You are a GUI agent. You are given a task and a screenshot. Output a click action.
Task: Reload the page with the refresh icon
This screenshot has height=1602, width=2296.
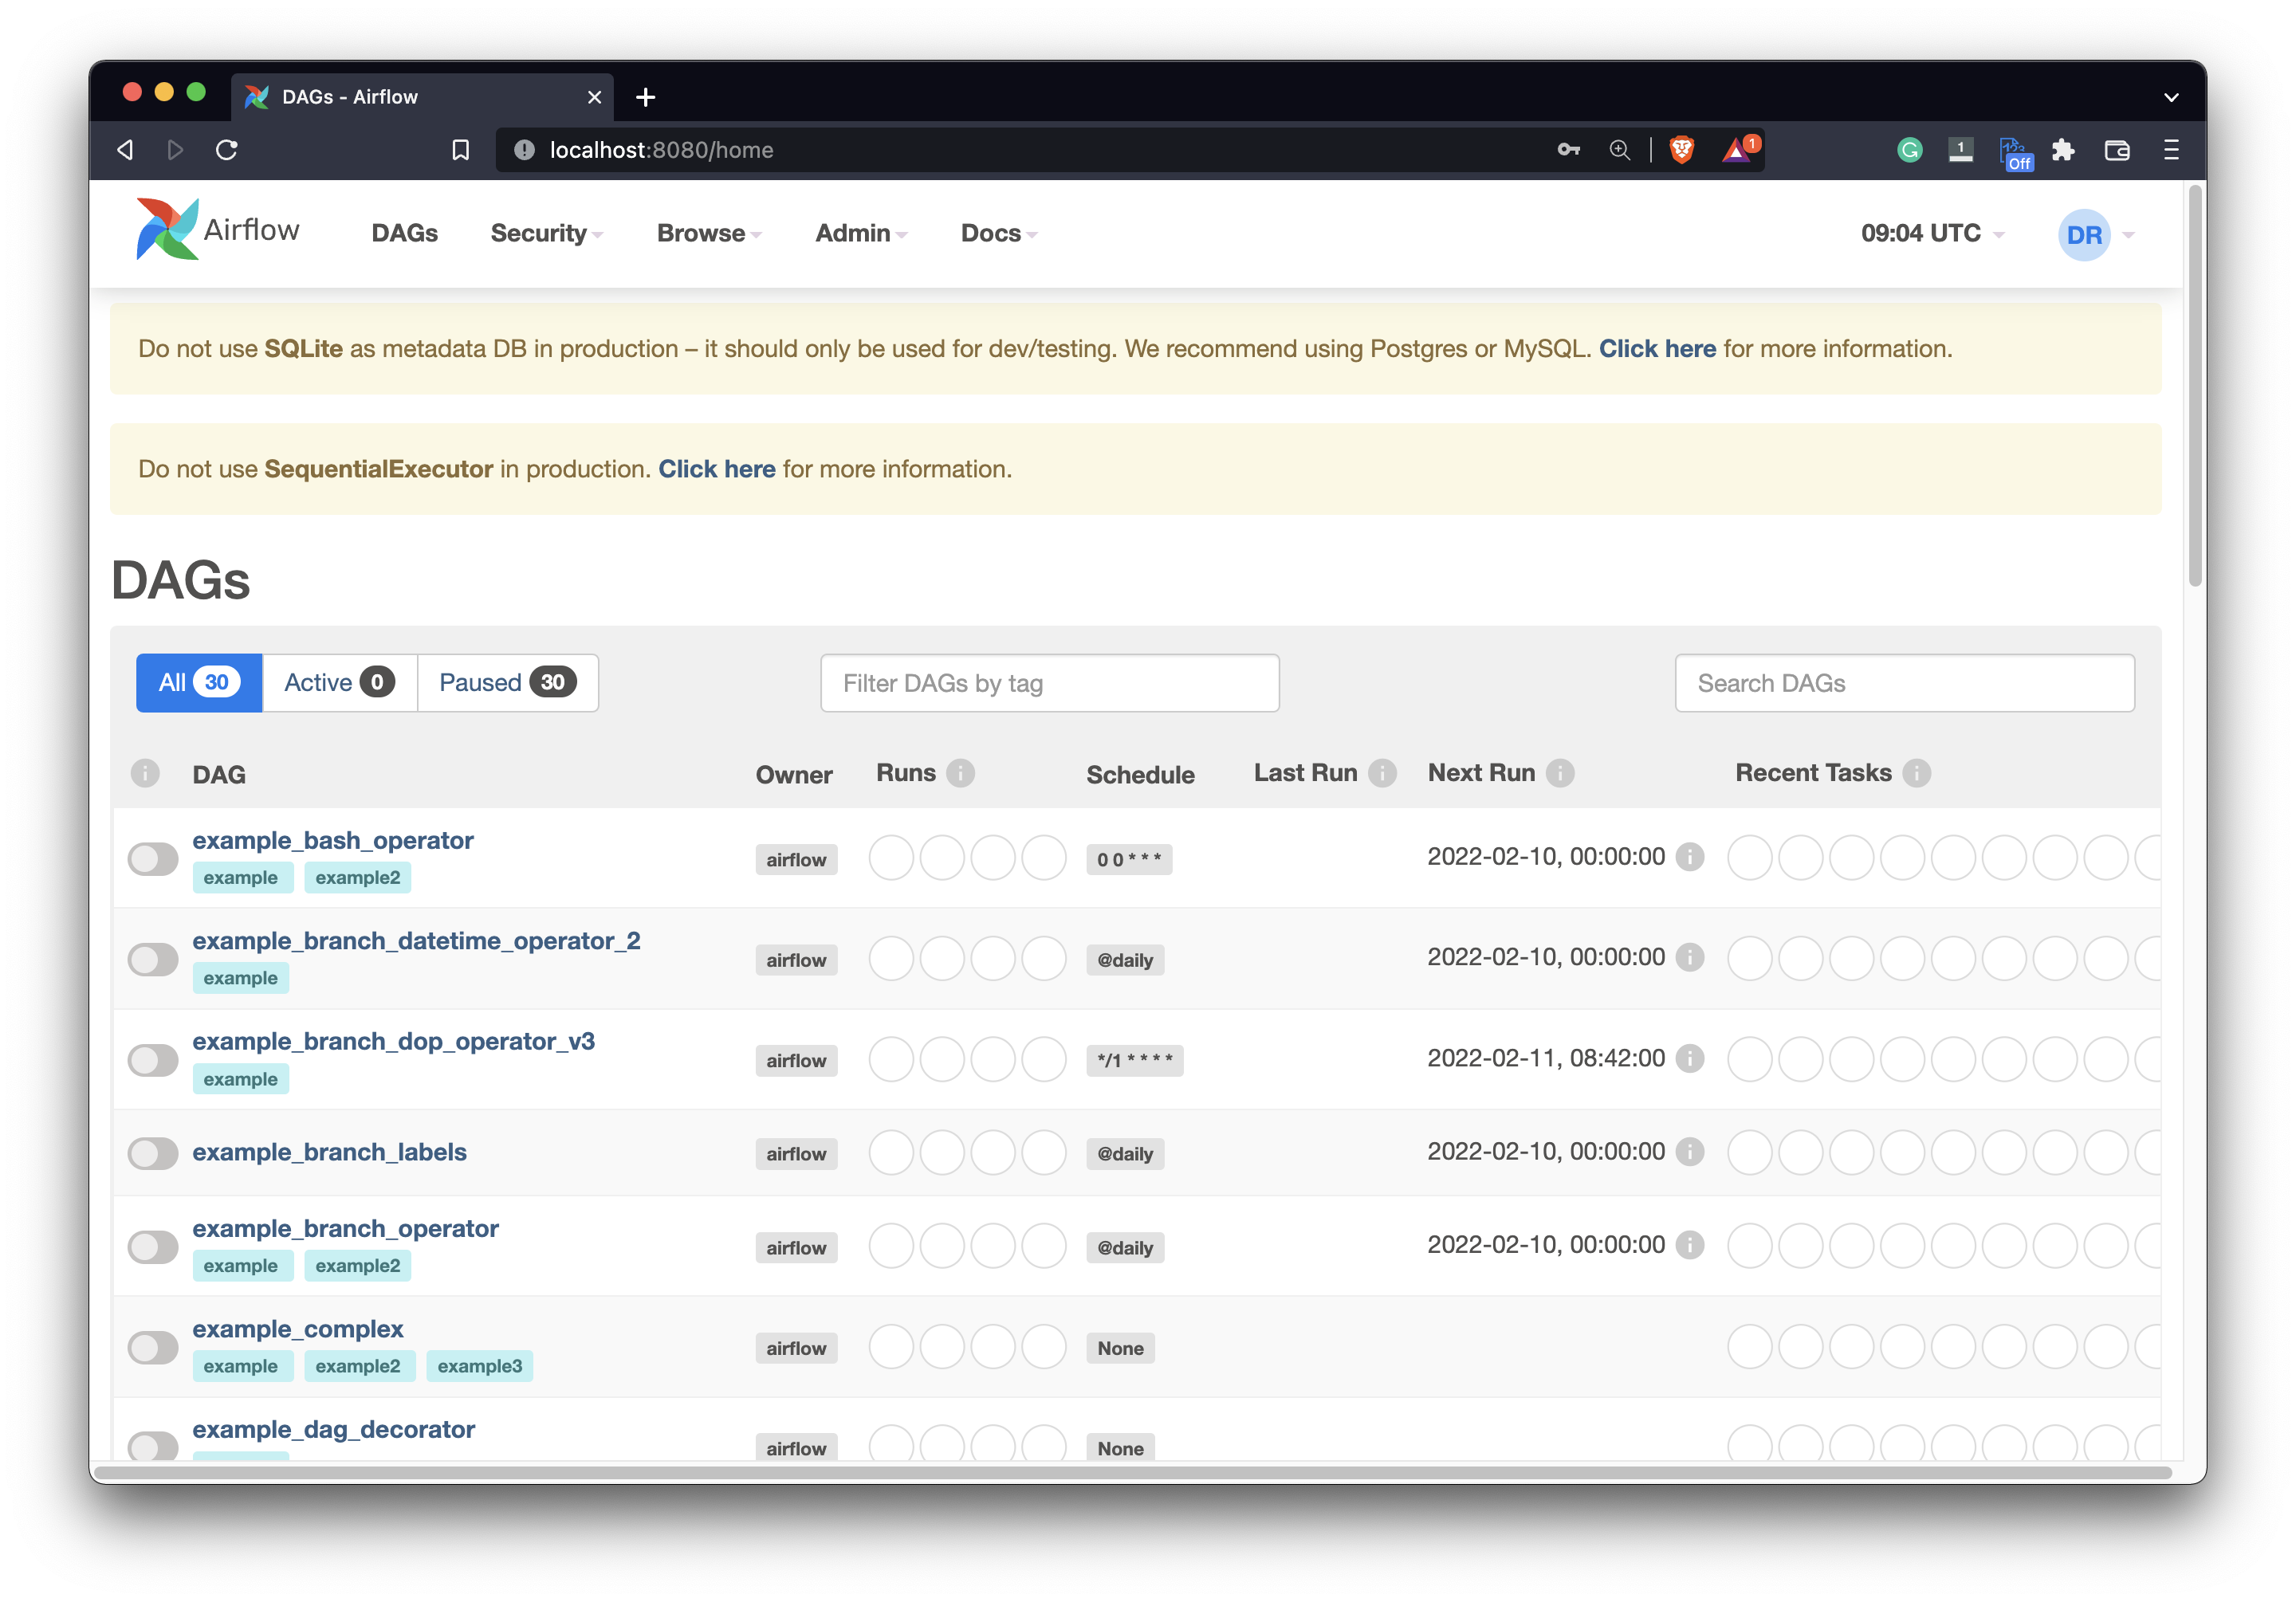point(227,150)
